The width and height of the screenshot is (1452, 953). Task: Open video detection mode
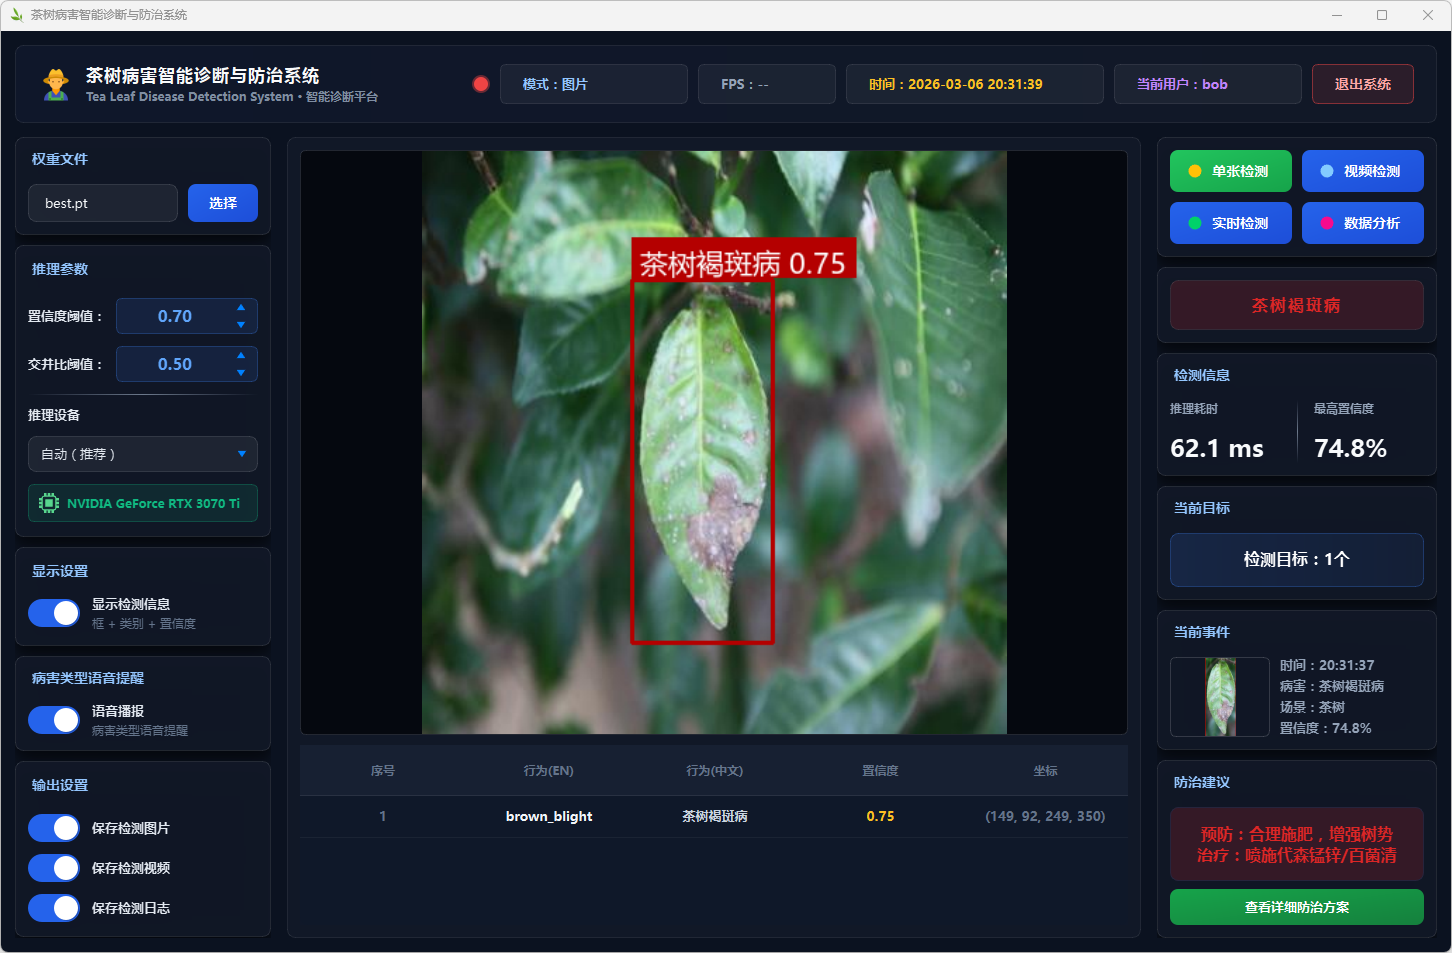(1362, 171)
